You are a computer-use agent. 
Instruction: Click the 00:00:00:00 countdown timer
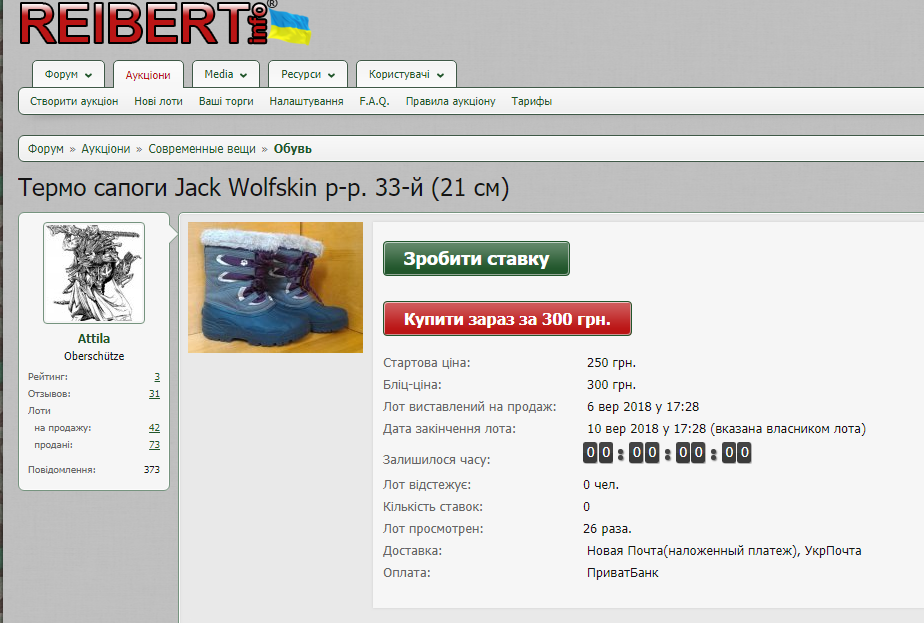click(666, 453)
